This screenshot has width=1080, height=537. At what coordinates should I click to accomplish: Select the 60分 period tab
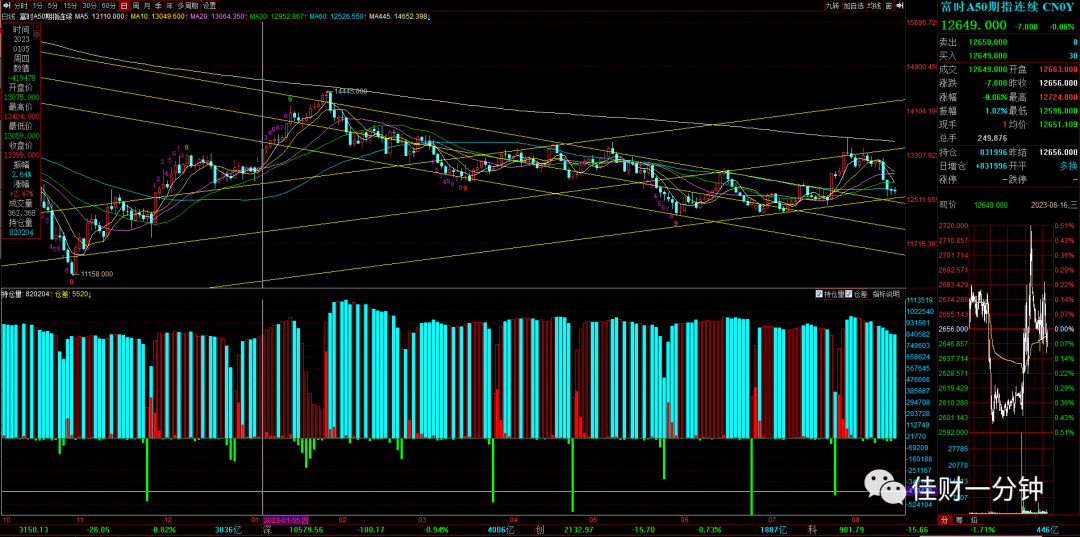109,6
